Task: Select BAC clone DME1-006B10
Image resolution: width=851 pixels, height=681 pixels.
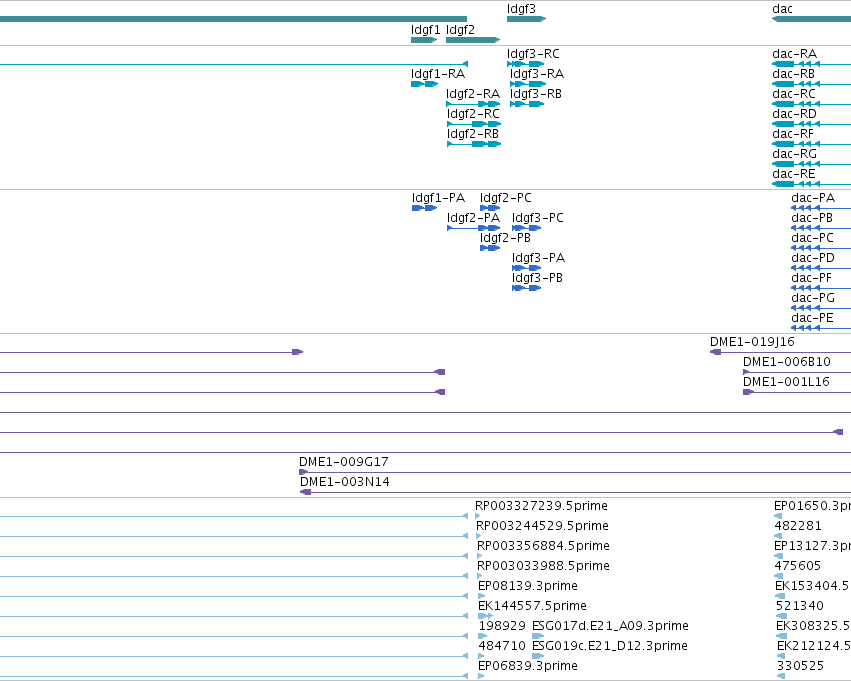Action: coord(786,362)
